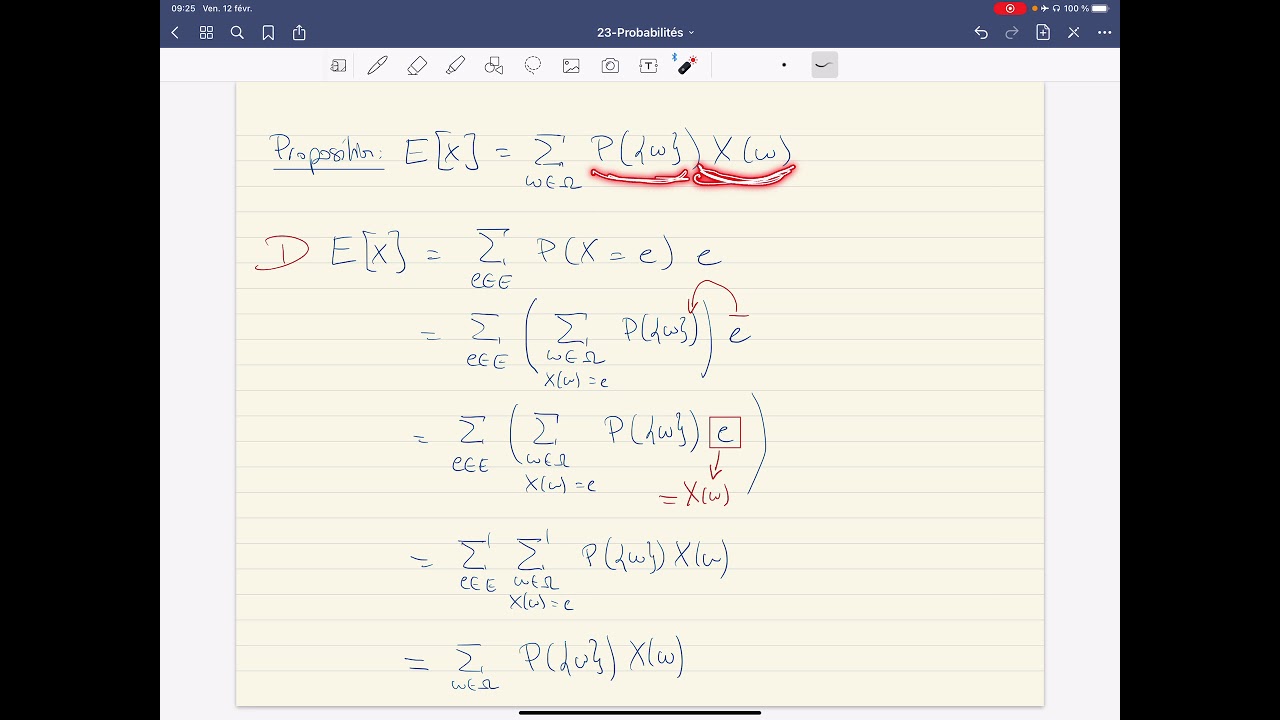Open the share and export menu

(x=299, y=33)
